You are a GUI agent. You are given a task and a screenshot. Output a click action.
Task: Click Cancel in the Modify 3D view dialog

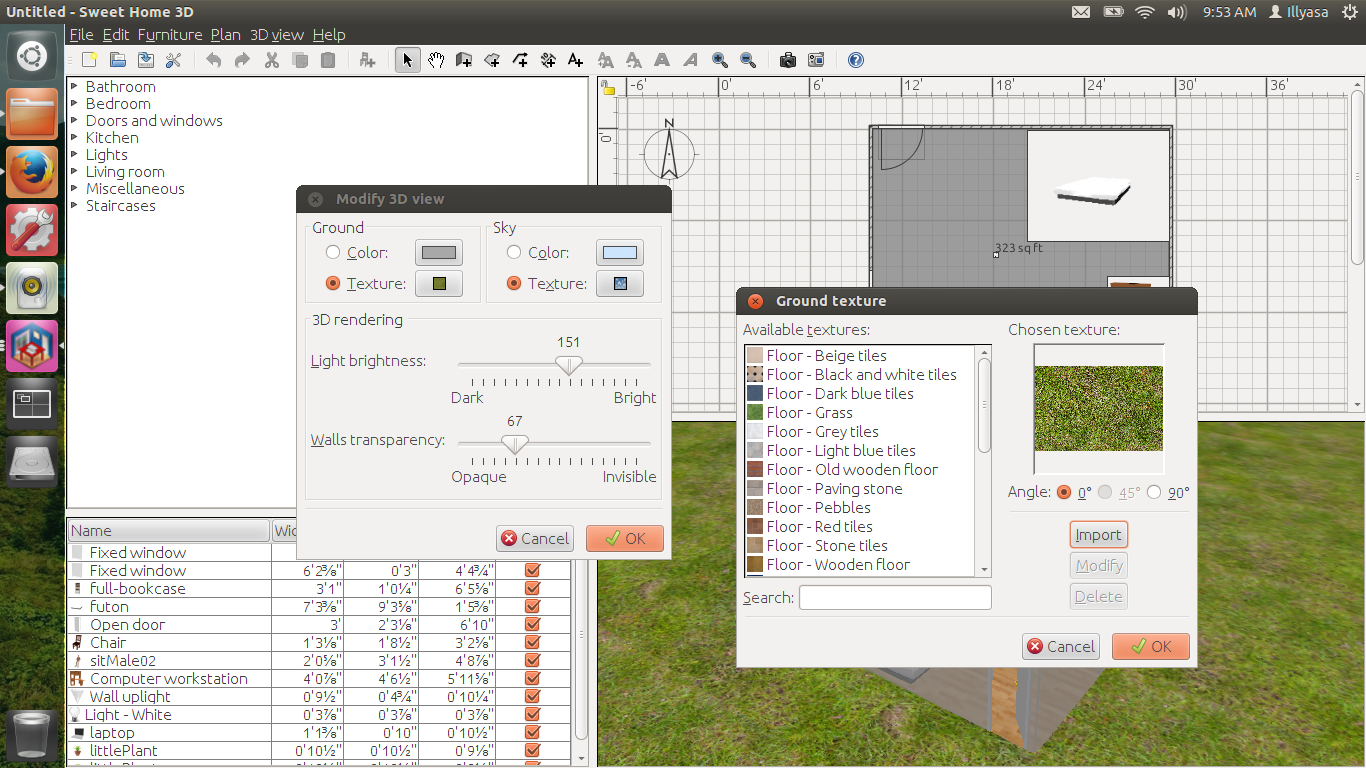(535, 538)
